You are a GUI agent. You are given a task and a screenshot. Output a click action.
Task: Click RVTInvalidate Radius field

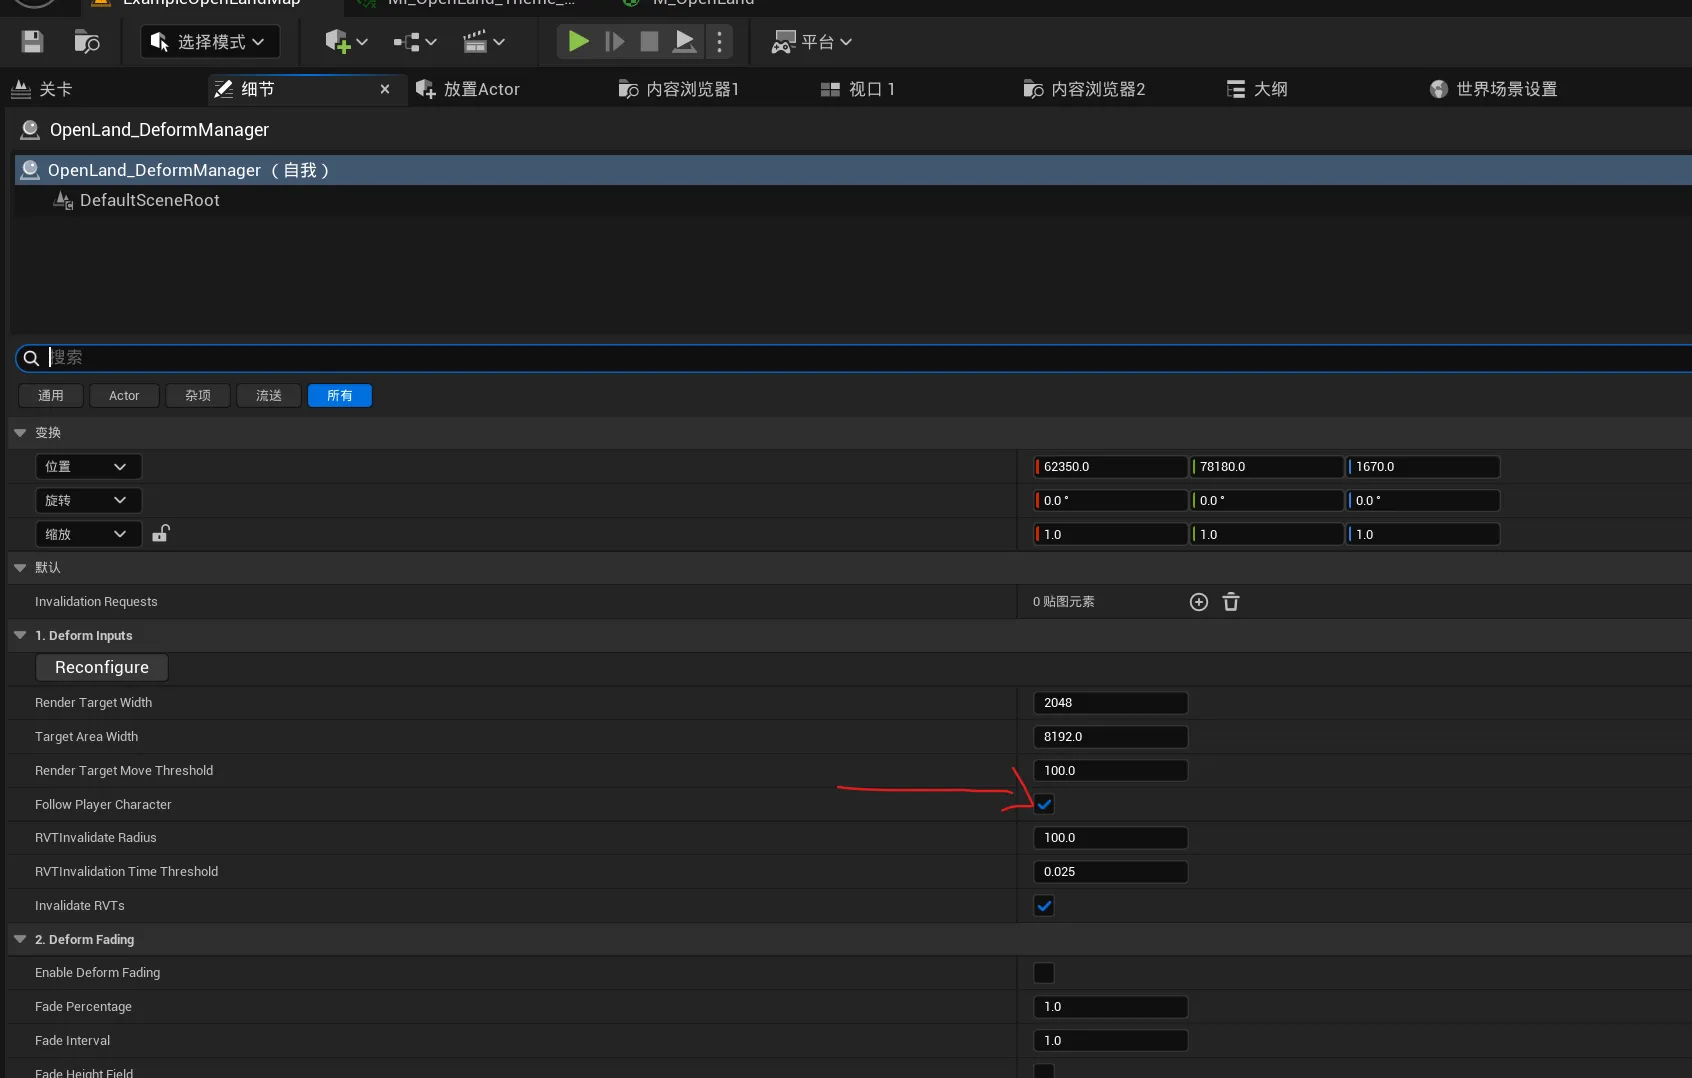coord(1110,838)
